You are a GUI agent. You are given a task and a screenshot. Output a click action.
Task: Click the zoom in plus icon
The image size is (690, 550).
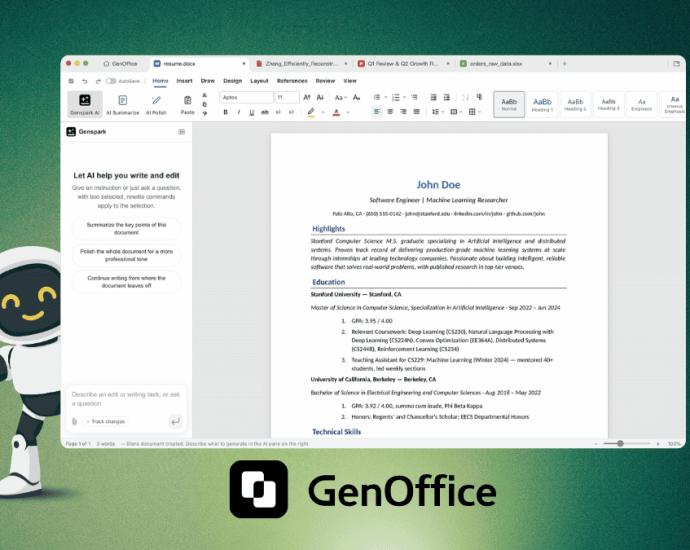(658, 444)
